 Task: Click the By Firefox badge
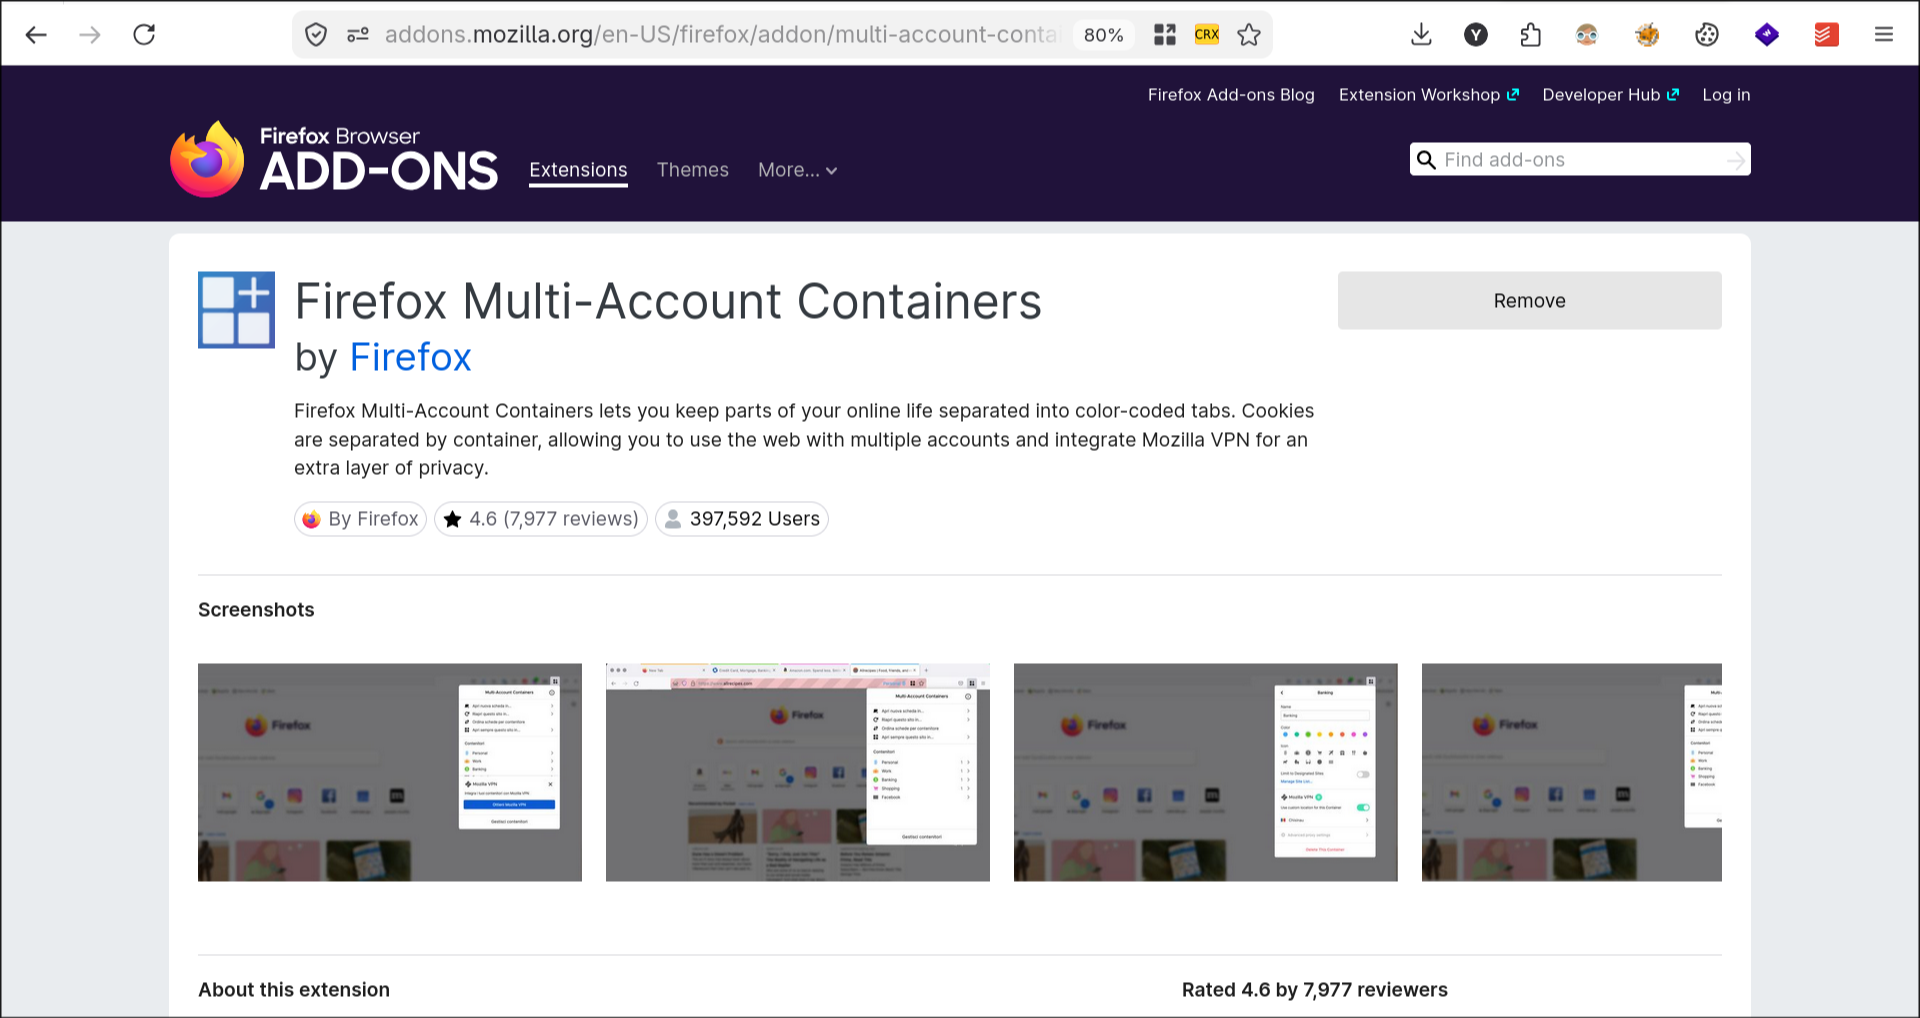click(x=360, y=519)
